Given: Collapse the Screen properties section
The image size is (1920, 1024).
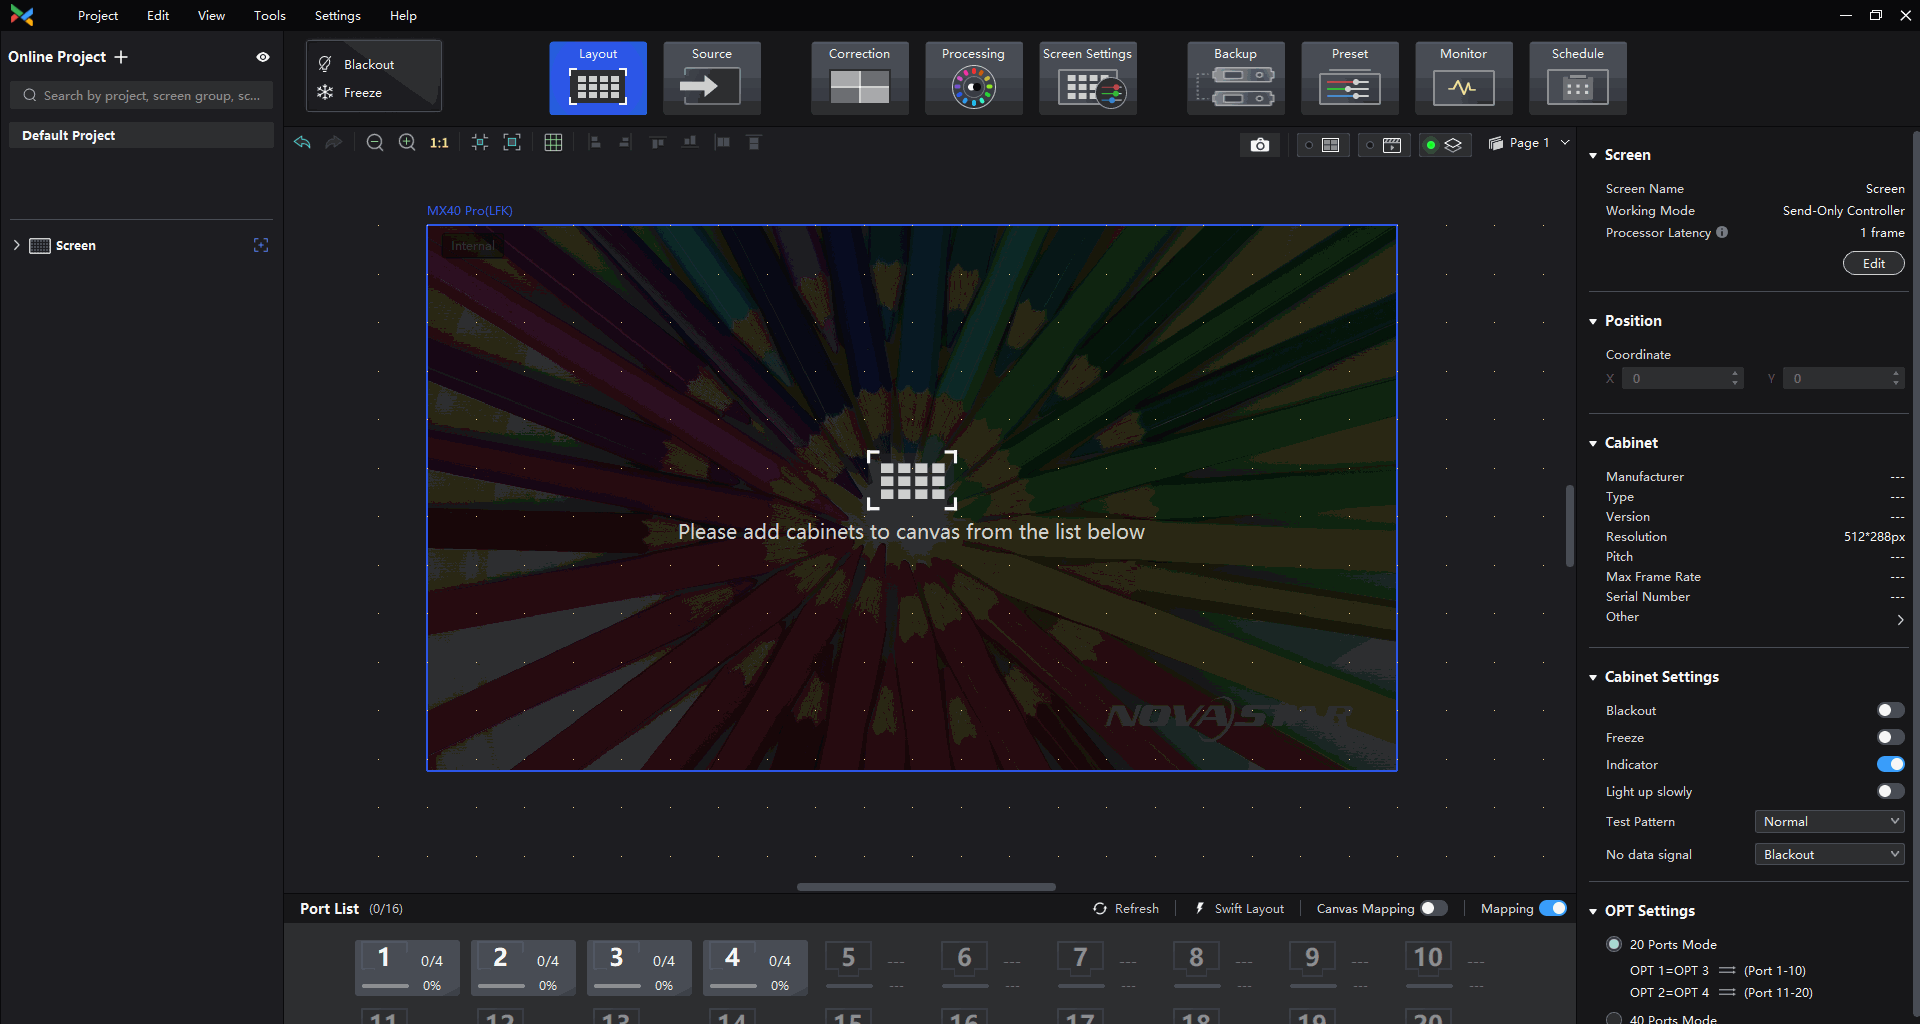Looking at the screenshot, I should pyautogui.click(x=1593, y=155).
